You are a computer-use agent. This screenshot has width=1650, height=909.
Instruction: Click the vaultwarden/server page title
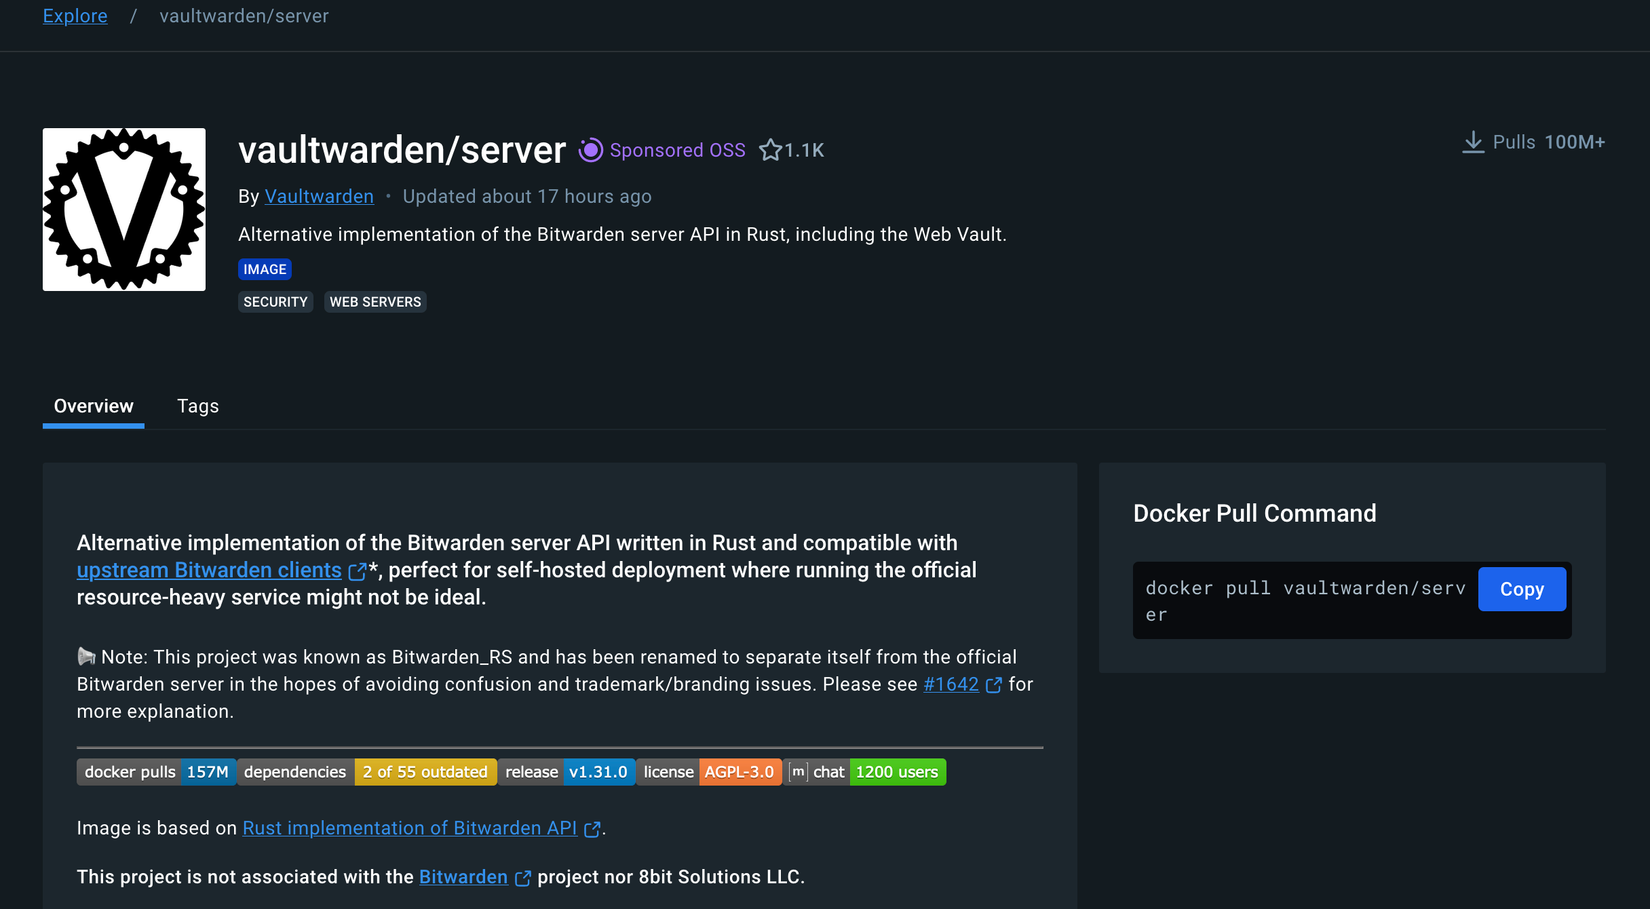(x=402, y=150)
